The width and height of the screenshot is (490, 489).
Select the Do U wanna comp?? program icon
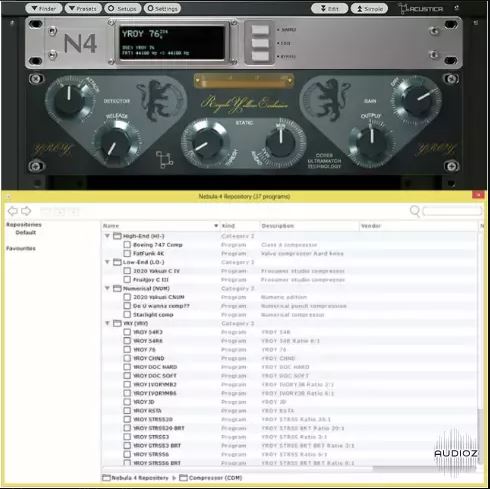127,306
